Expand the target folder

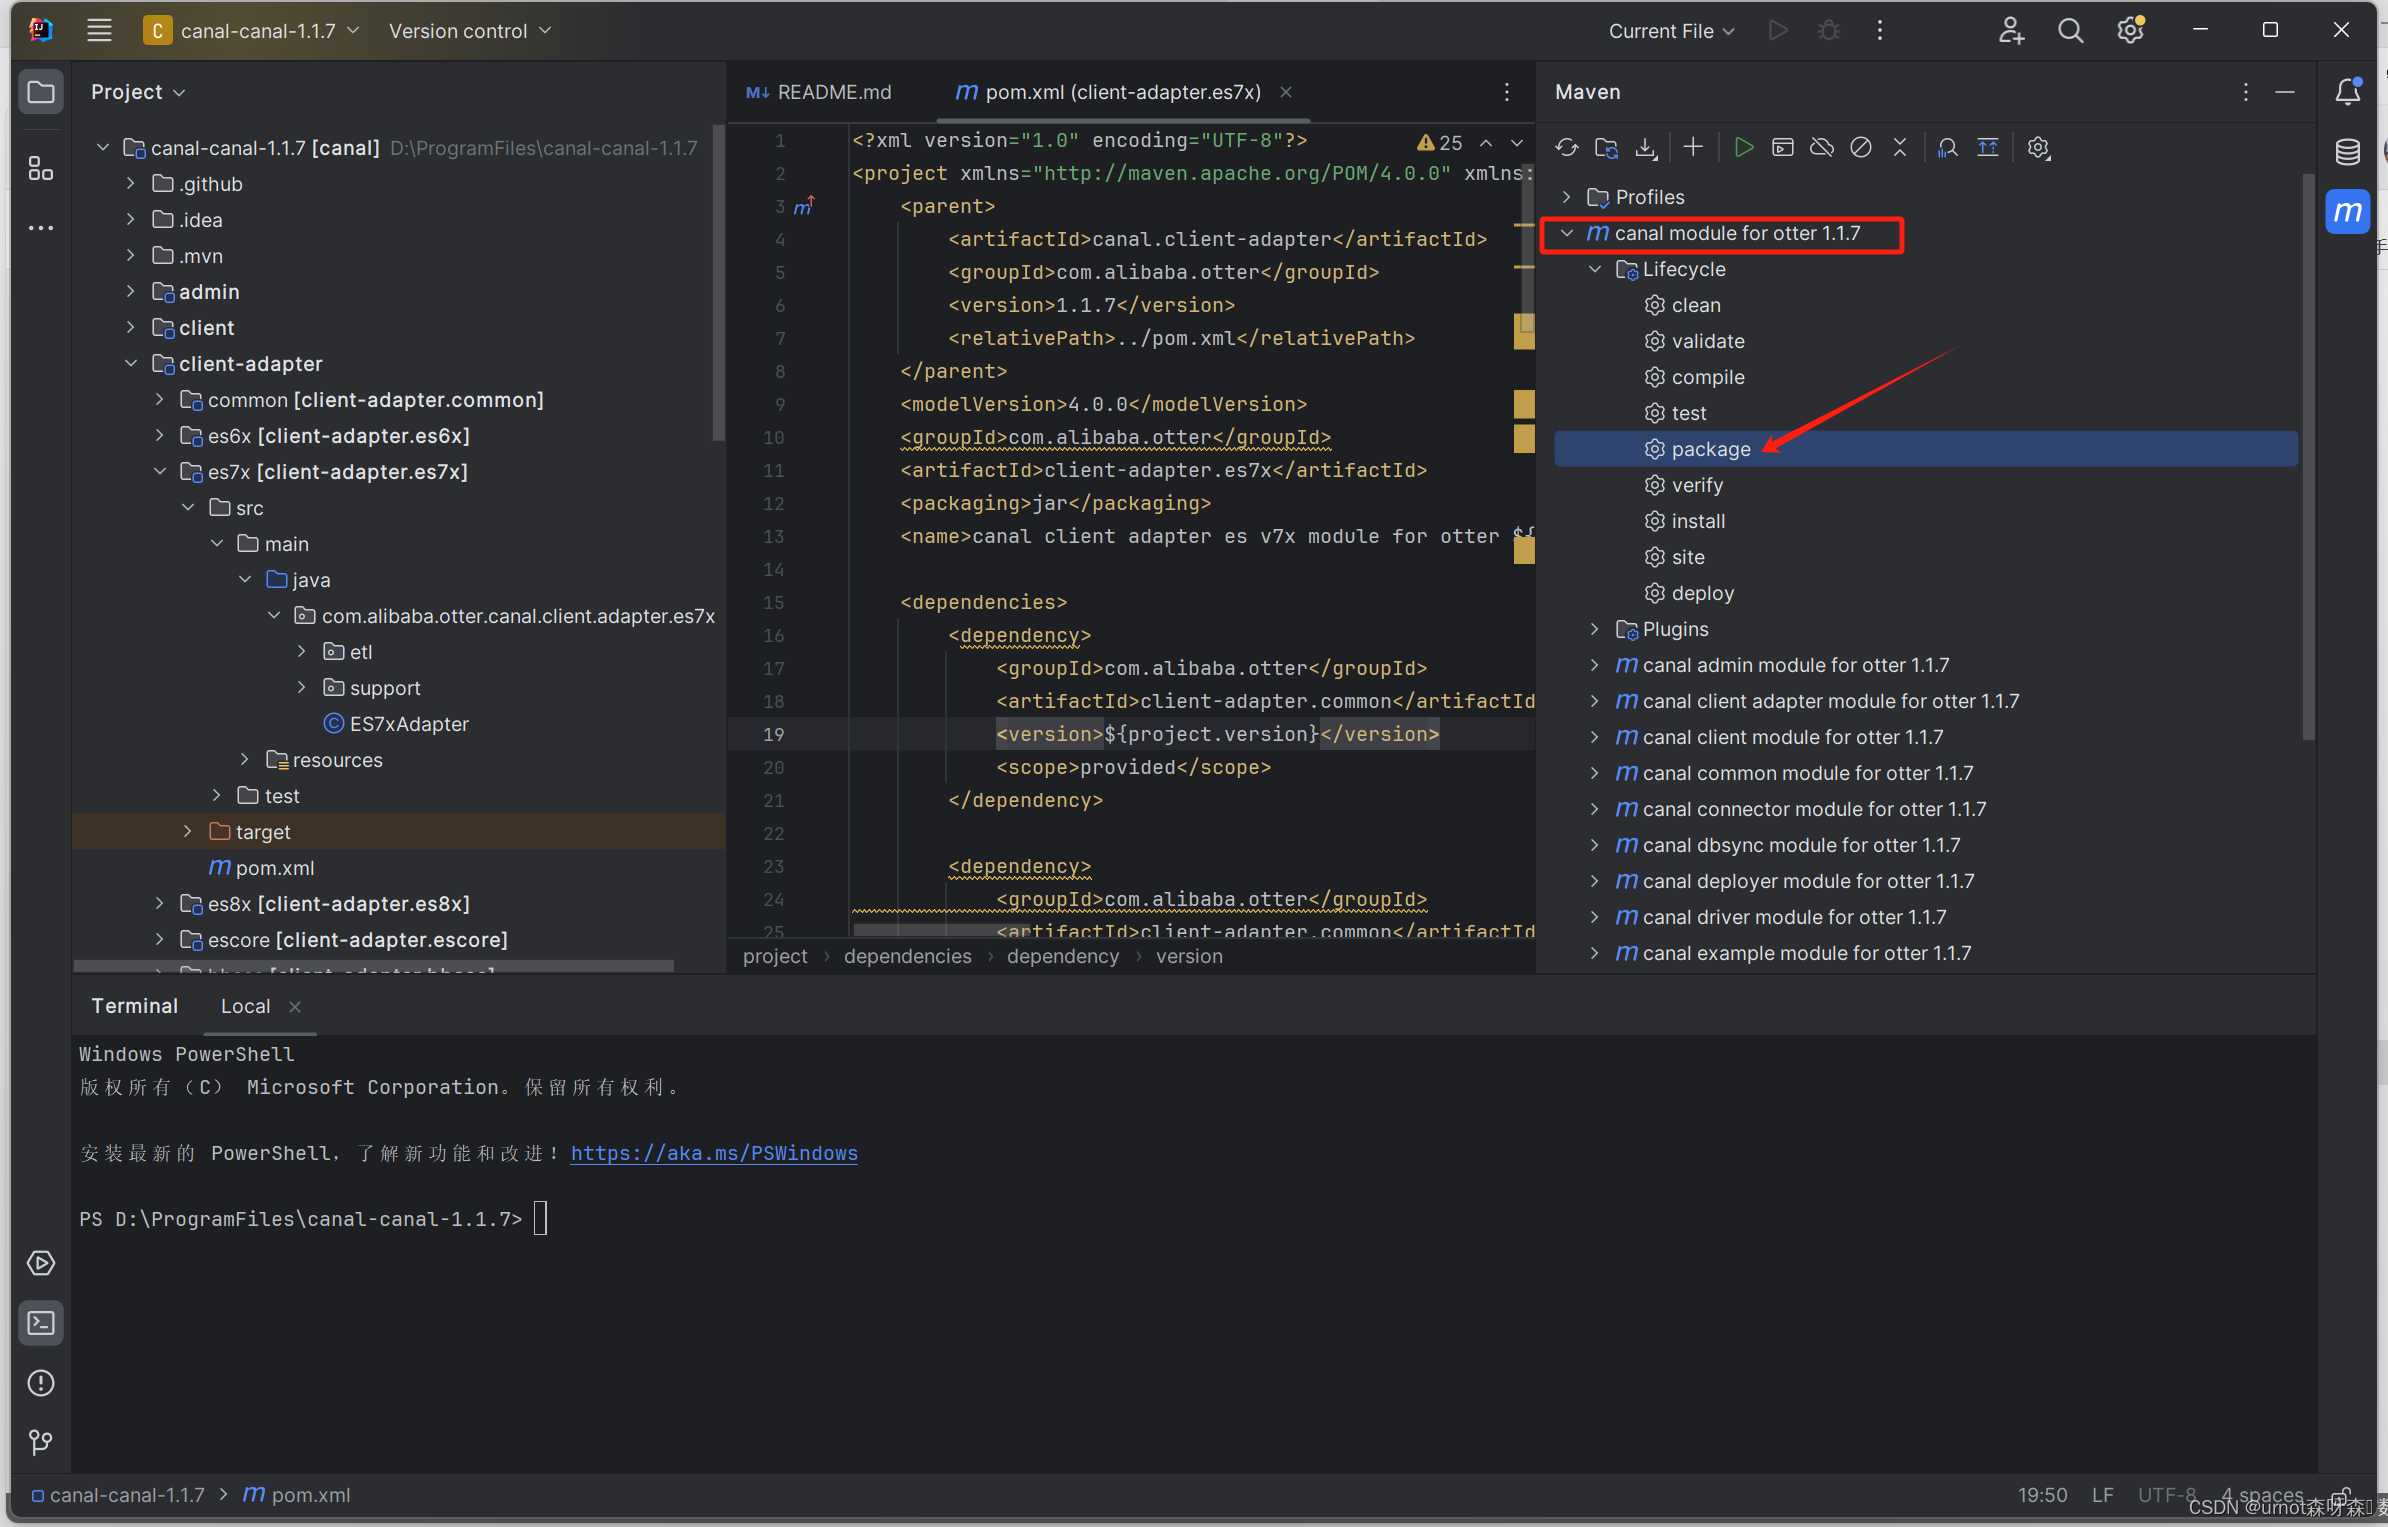point(187,832)
